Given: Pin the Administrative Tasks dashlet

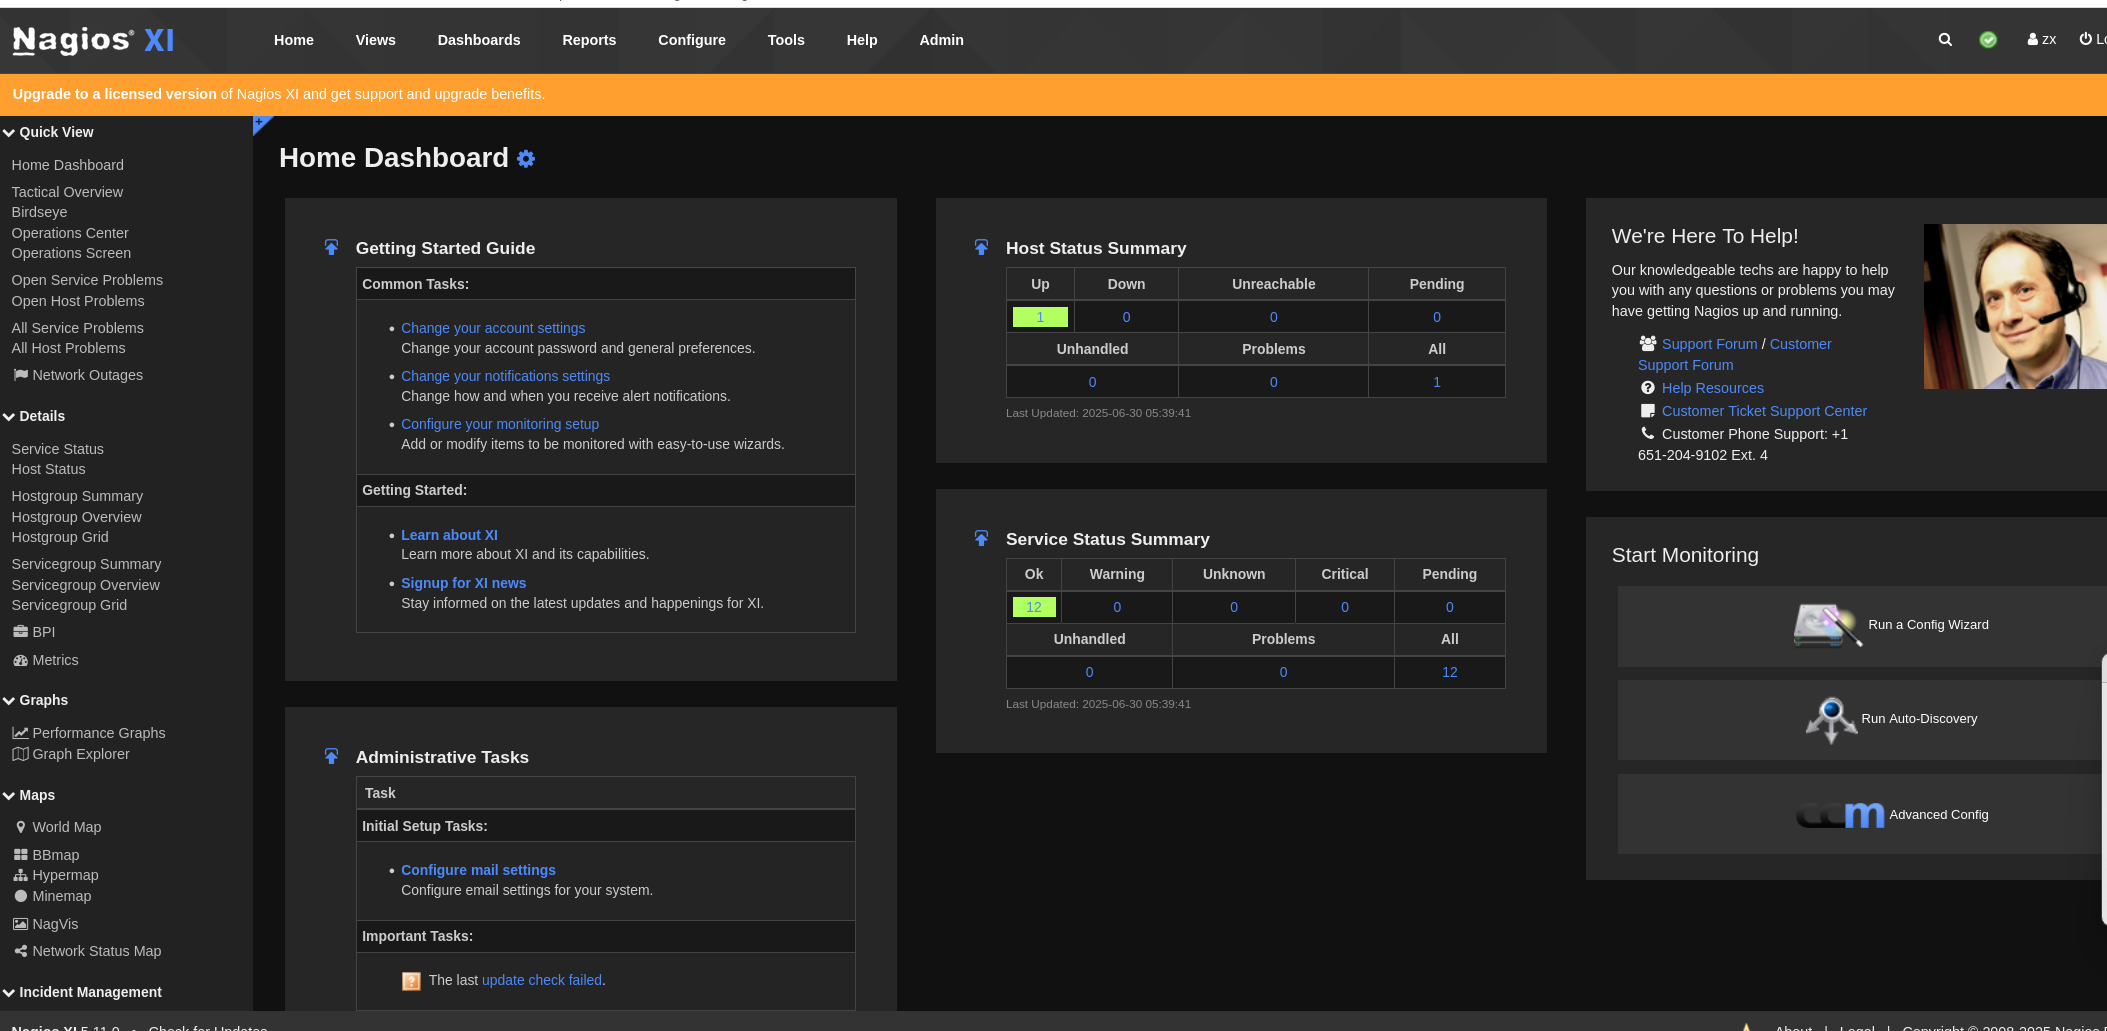Looking at the screenshot, I should [331, 756].
